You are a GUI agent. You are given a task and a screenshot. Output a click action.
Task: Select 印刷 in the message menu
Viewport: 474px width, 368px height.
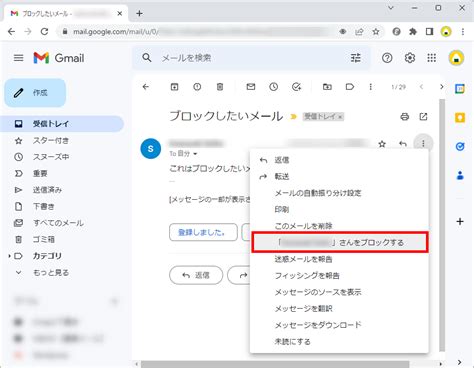click(x=339, y=209)
